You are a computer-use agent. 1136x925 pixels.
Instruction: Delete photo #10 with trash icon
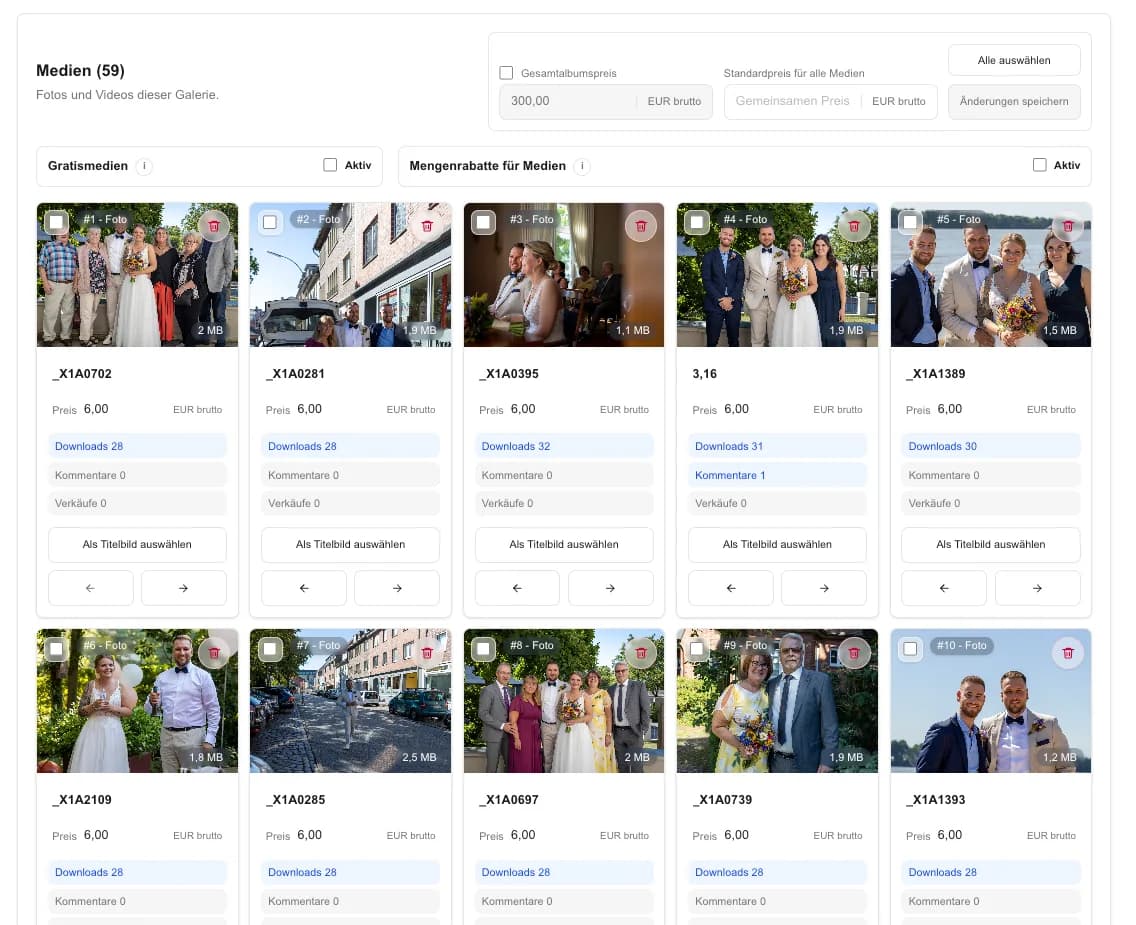tap(1068, 653)
